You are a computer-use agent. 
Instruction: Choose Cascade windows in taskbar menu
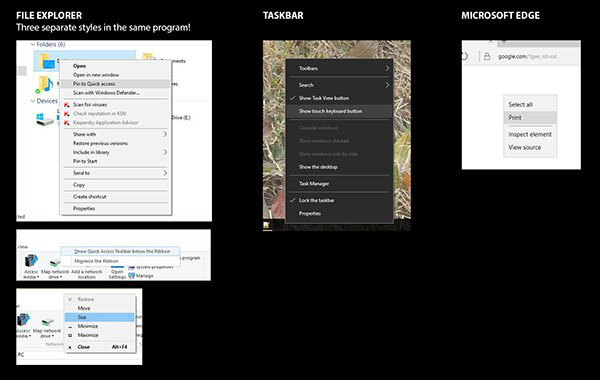(x=339, y=128)
